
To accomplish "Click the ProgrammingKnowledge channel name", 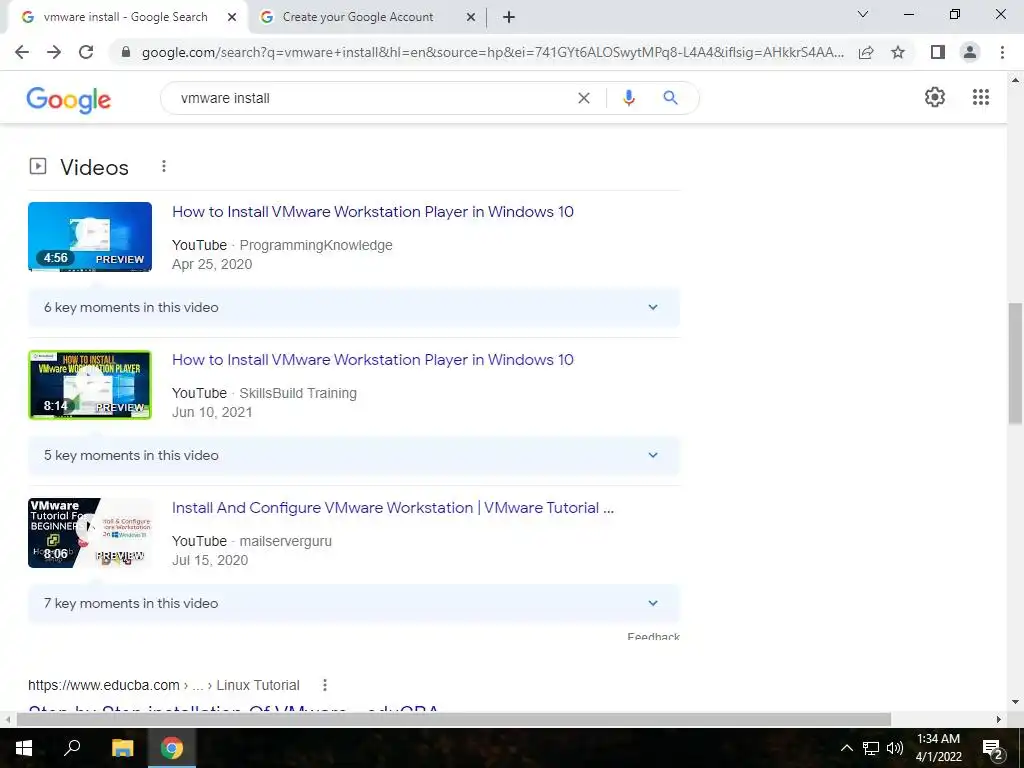I will click(316, 246).
